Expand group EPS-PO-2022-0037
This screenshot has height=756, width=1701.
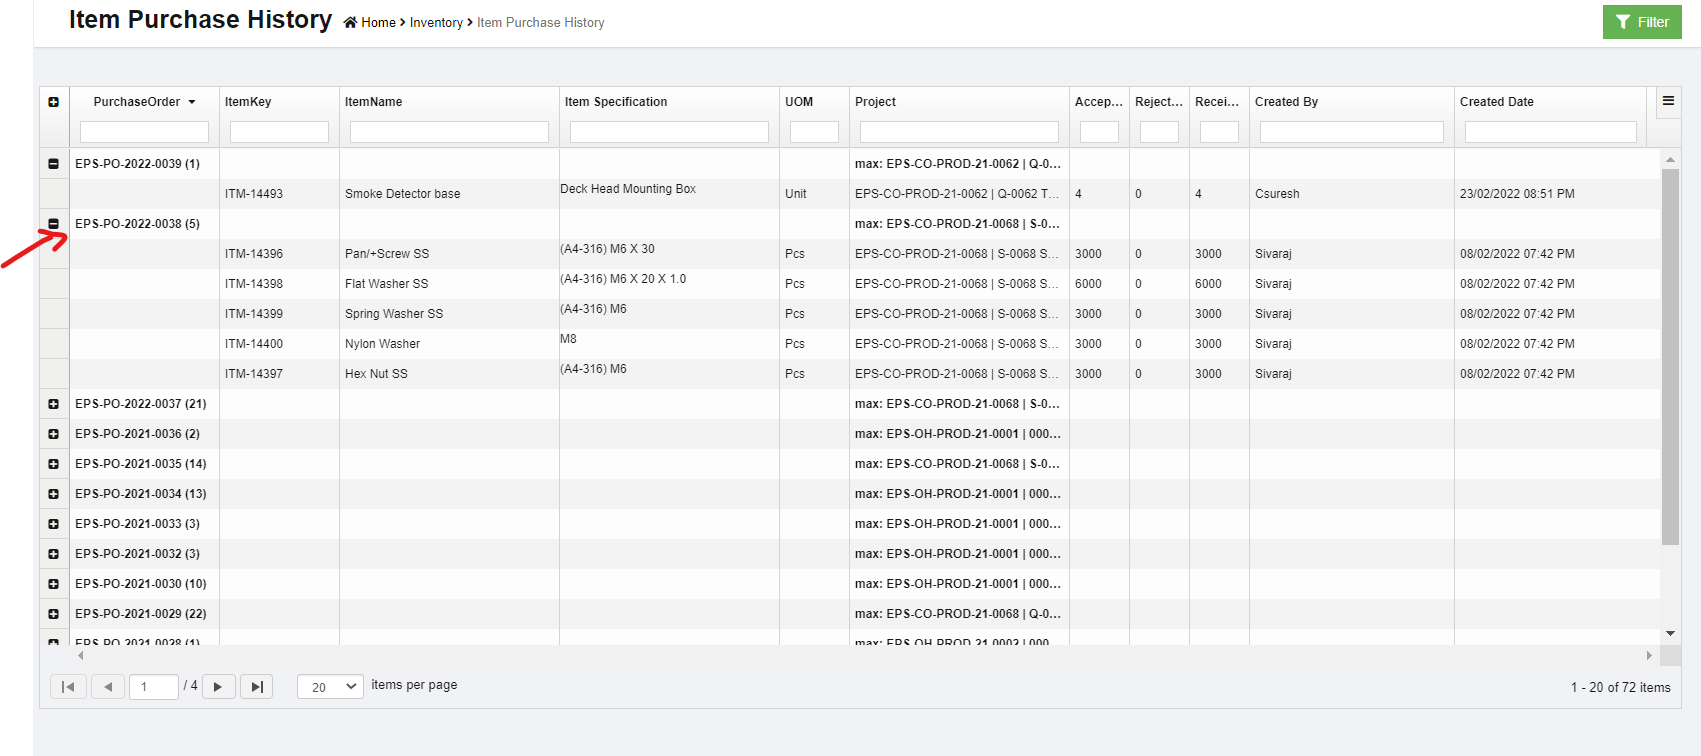pos(54,404)
